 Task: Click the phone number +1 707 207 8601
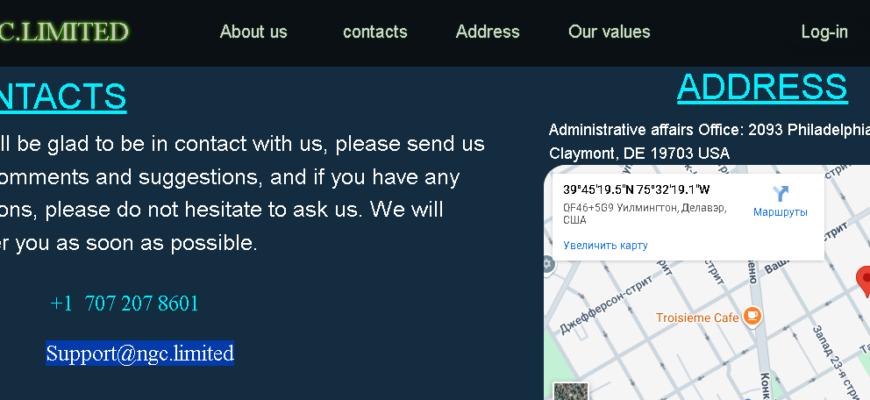[124, 303]
